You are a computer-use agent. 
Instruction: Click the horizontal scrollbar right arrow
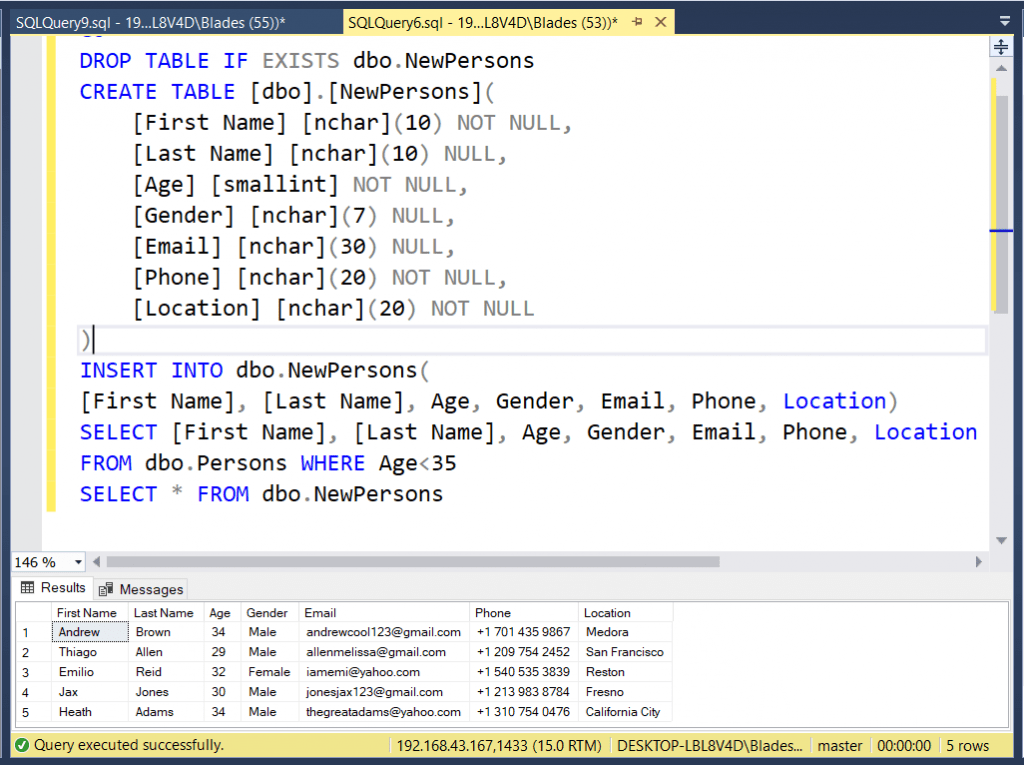981,562
